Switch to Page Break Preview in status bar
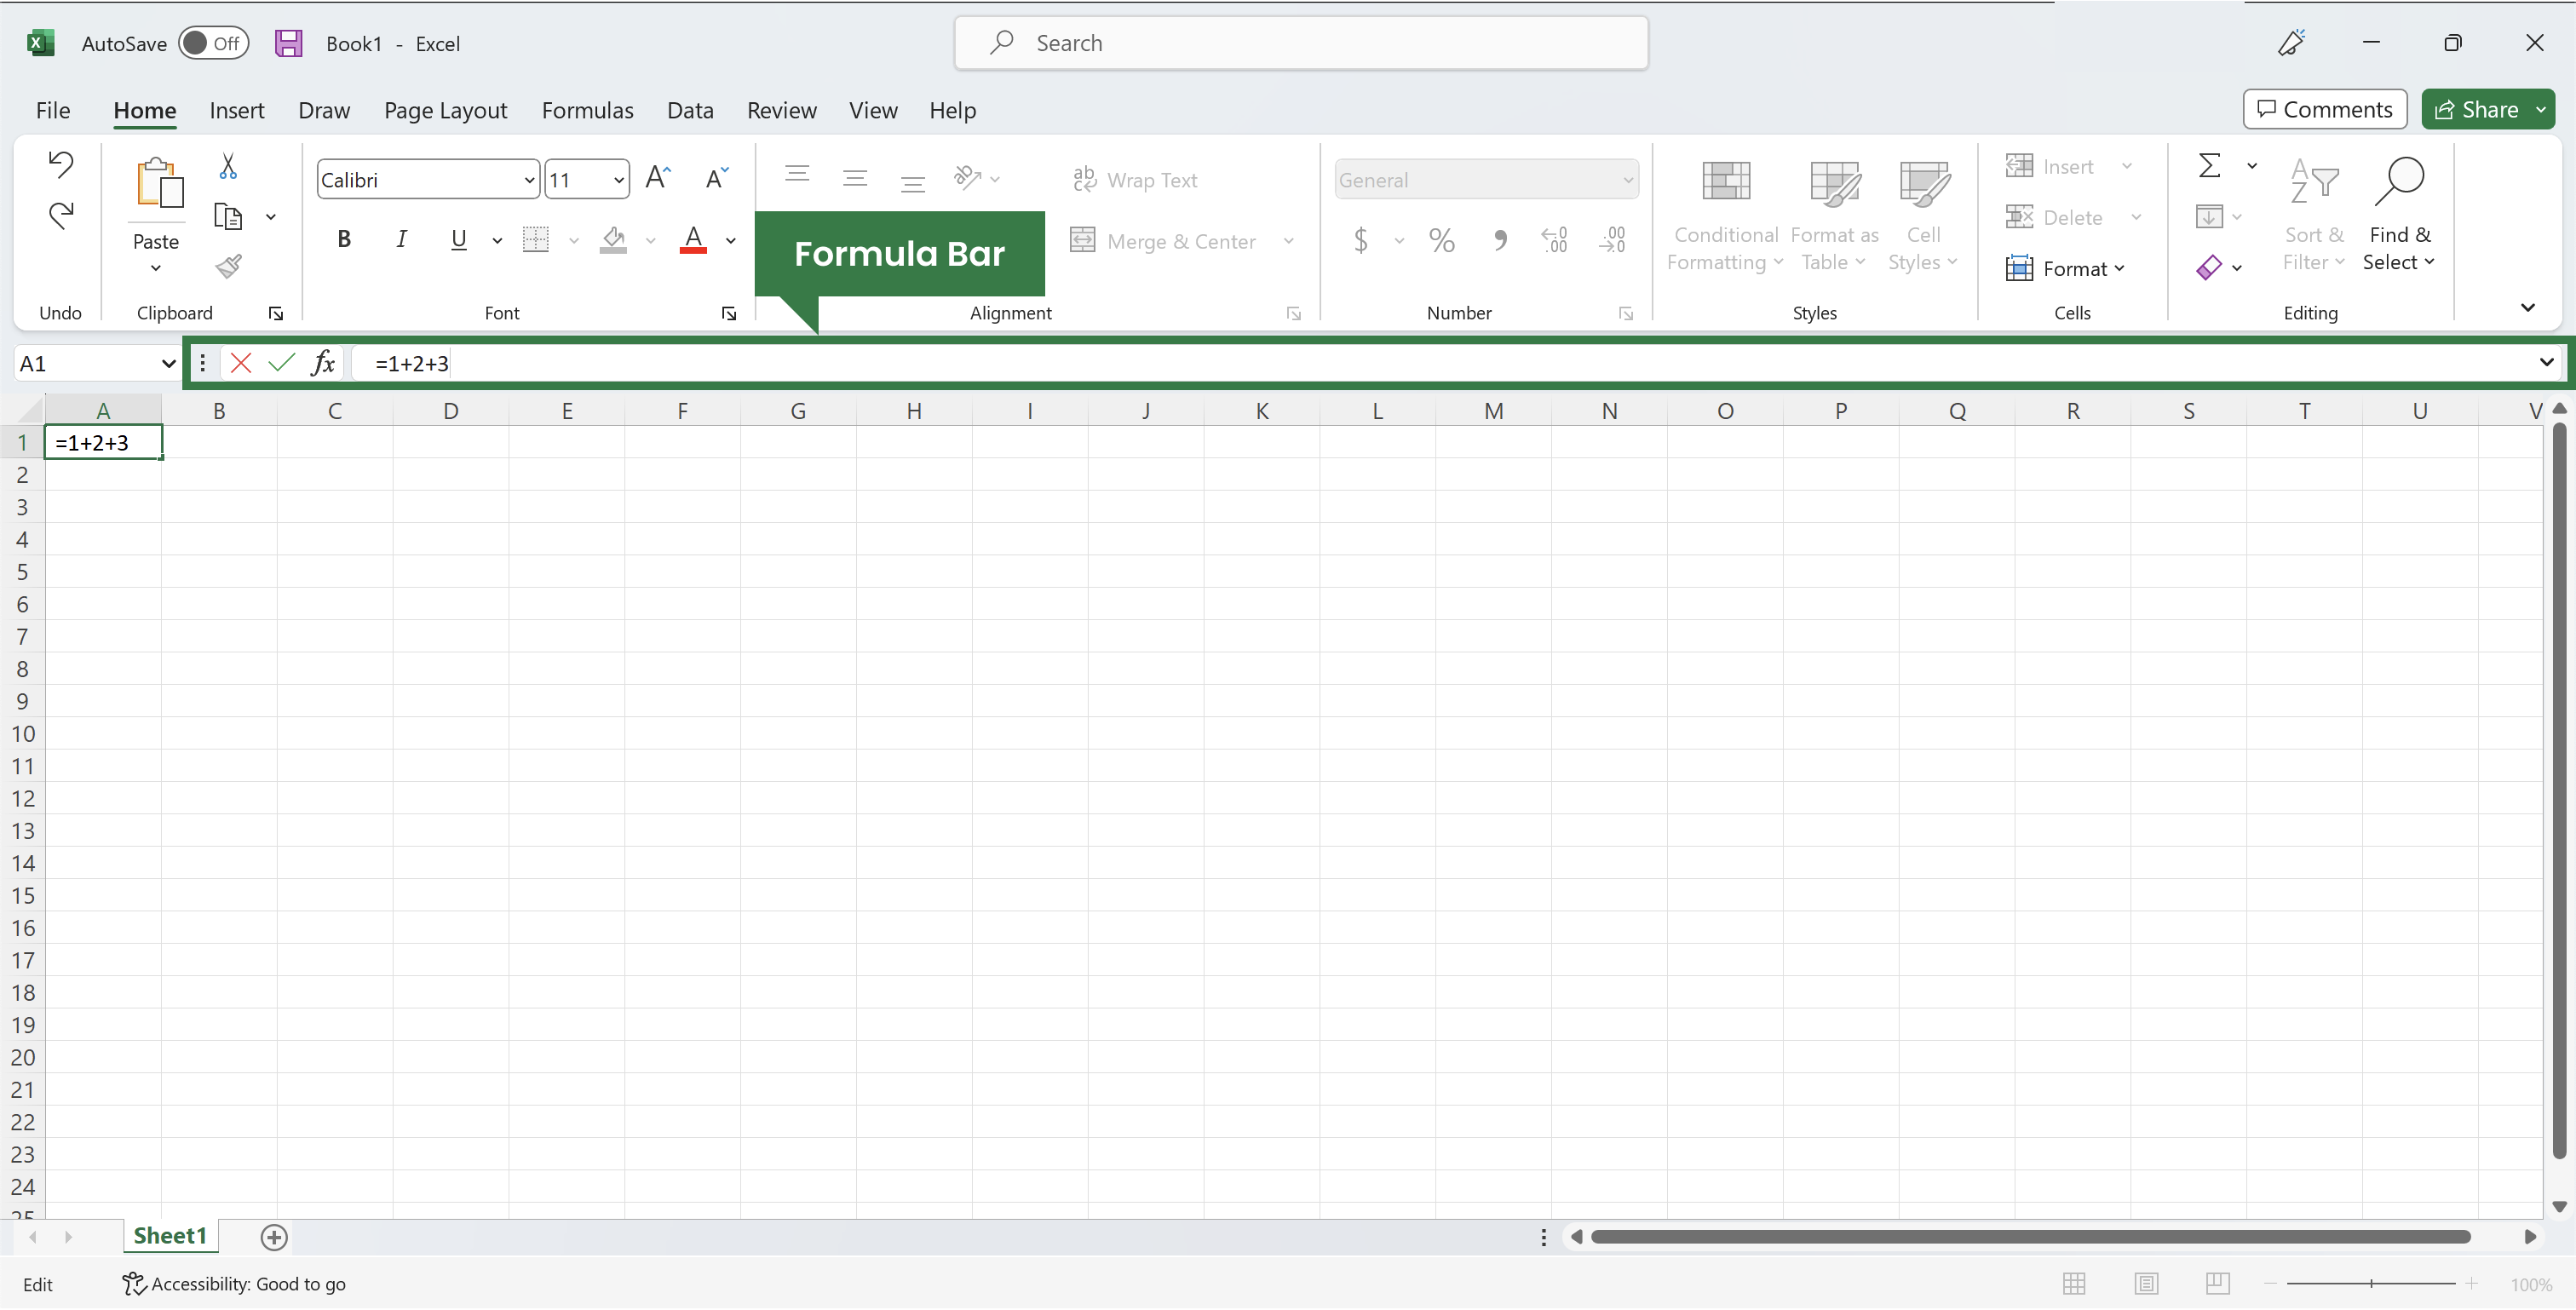The height and width of the screenshot is (1310, 2576). pyautogui.click(x=2218, y=1284)
